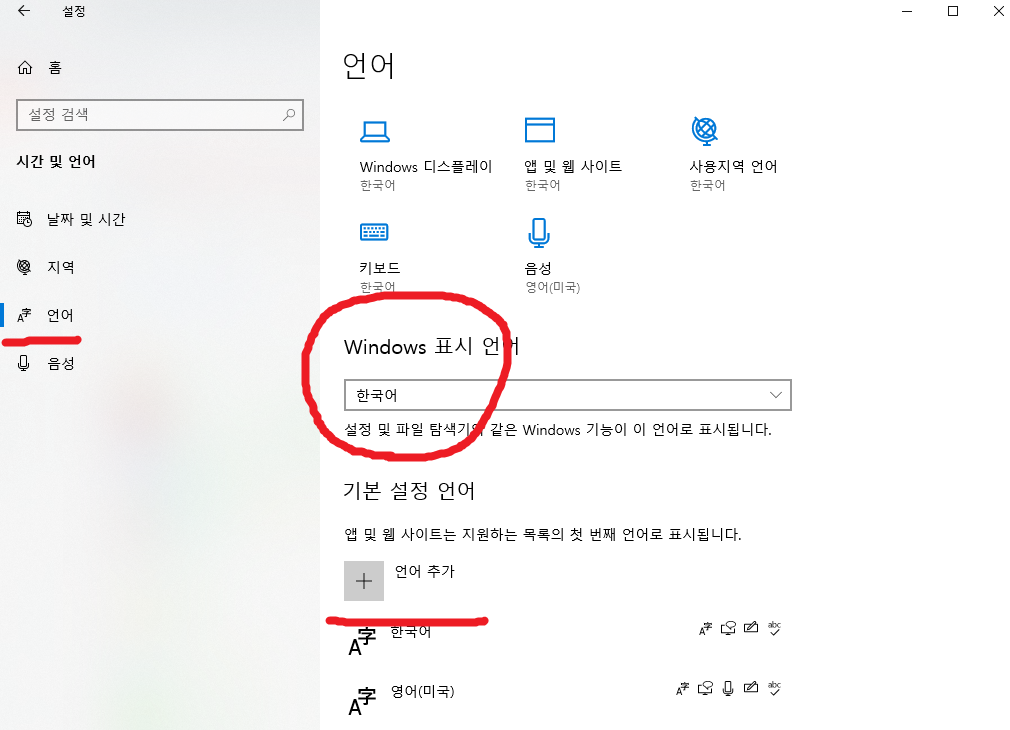Click the 기본 설정 언어 heading
Viewport: 1010px width, 730px height.
pyautogui.click(x=409, y=491)
